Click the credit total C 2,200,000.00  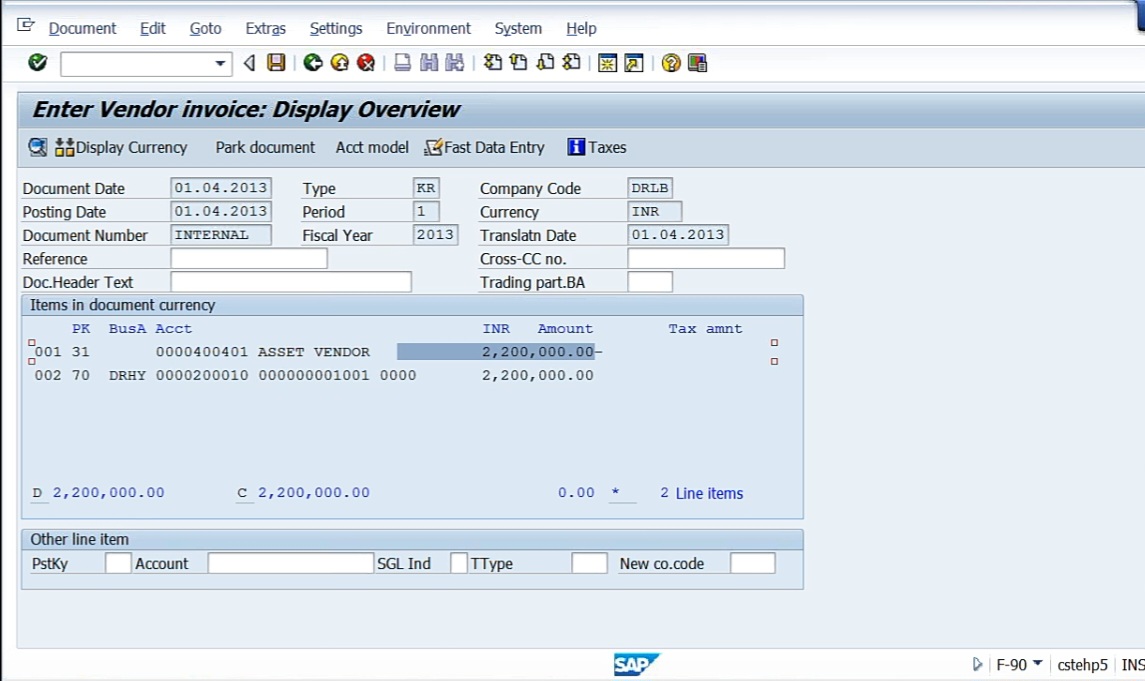click(304, 493)
